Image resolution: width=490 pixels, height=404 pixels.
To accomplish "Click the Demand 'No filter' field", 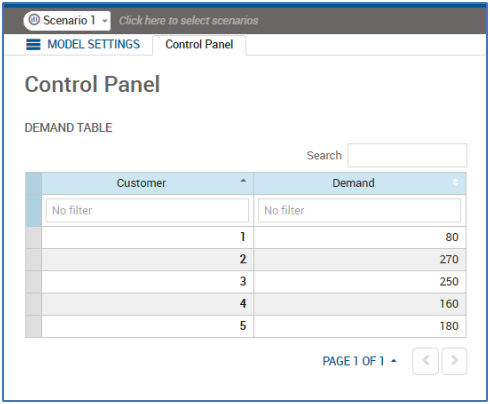I will (359, 210).
